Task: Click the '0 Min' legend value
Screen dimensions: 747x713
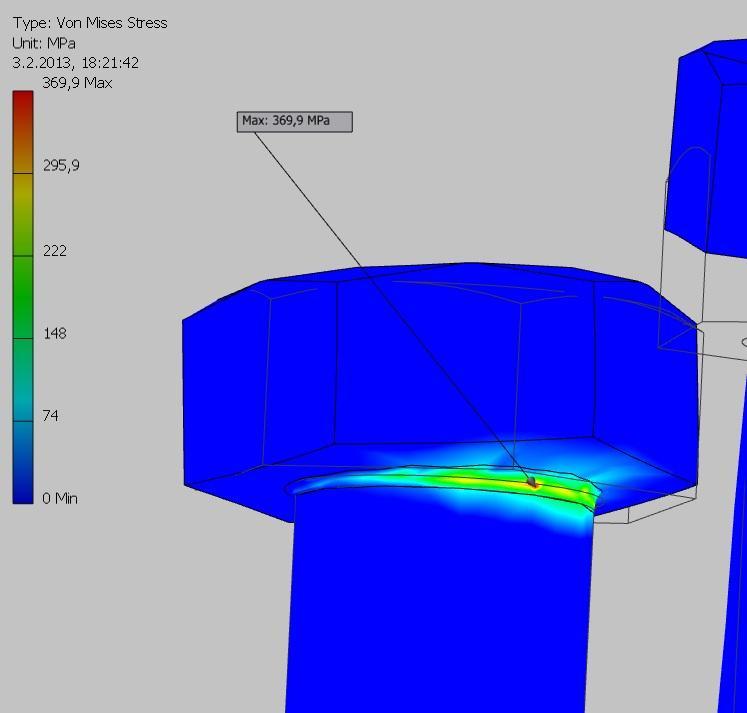Action: pyautogui.click(x=60, y=498)
